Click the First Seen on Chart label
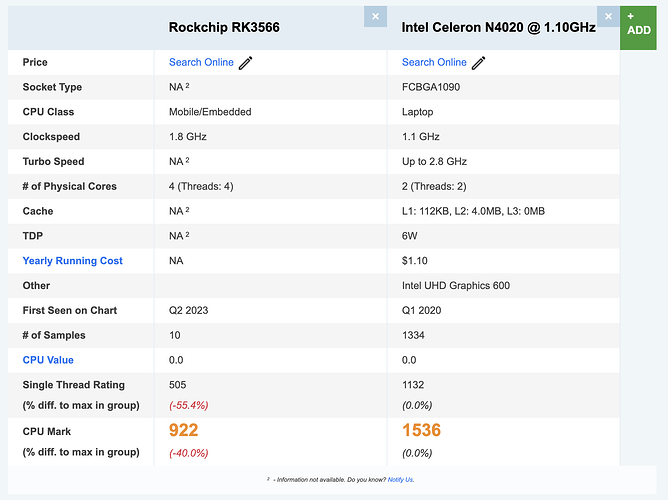 point(69,310)
